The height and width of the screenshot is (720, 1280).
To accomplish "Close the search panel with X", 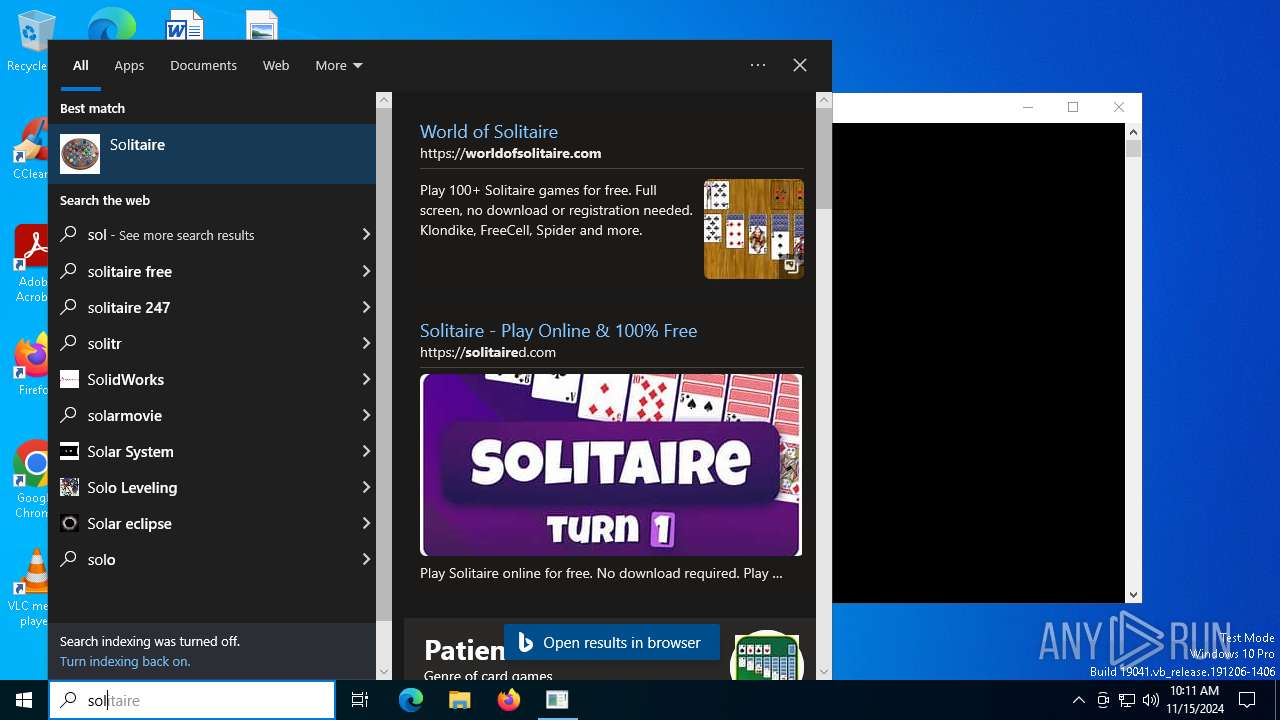I will [800, 65].
